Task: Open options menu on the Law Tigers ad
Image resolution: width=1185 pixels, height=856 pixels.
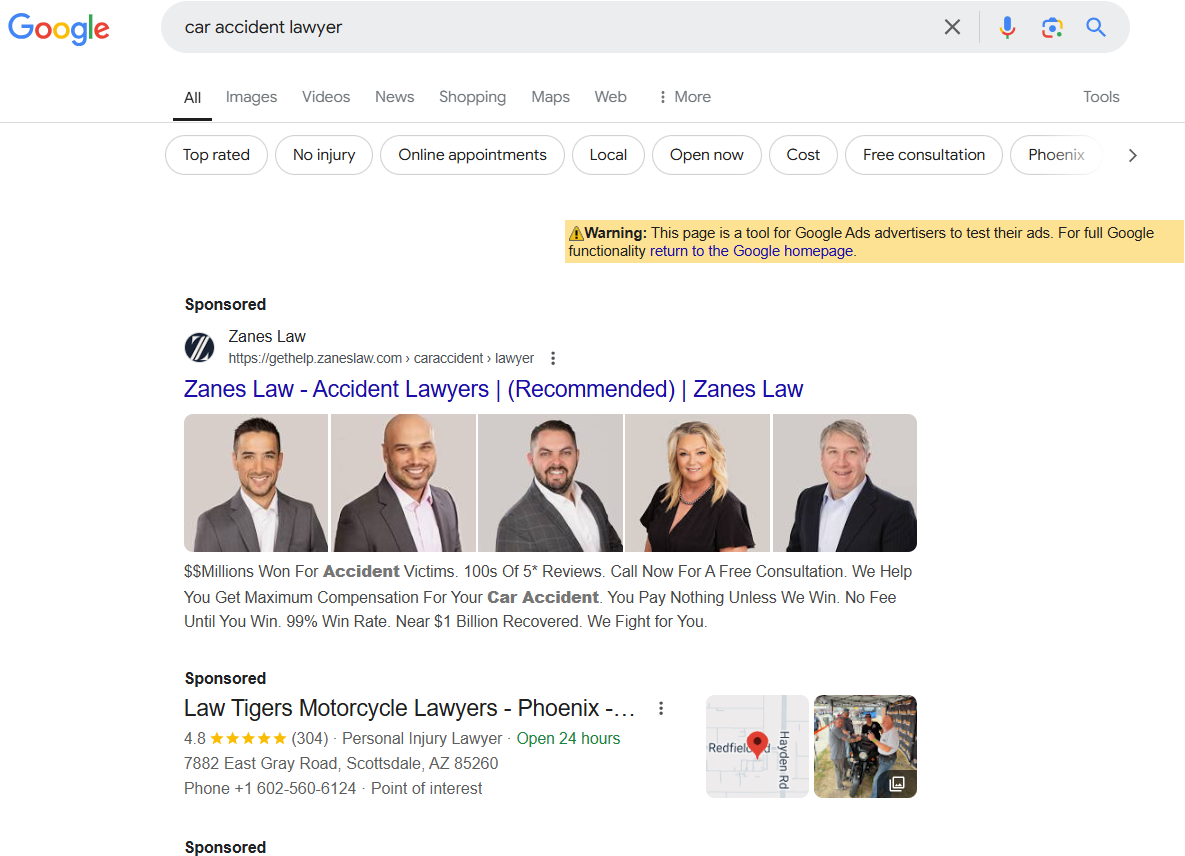Action: 661,708
